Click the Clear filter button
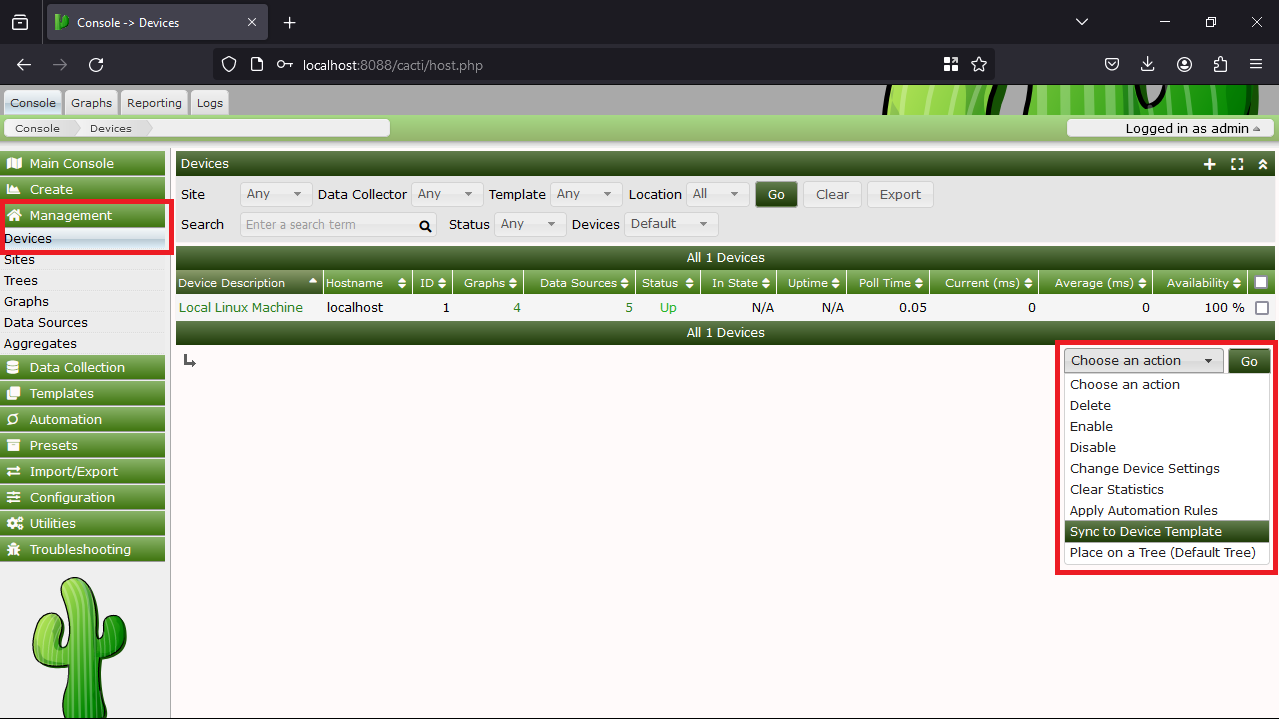The width and height of the screenshot is (1279, 719). click(x=832, y=194)
